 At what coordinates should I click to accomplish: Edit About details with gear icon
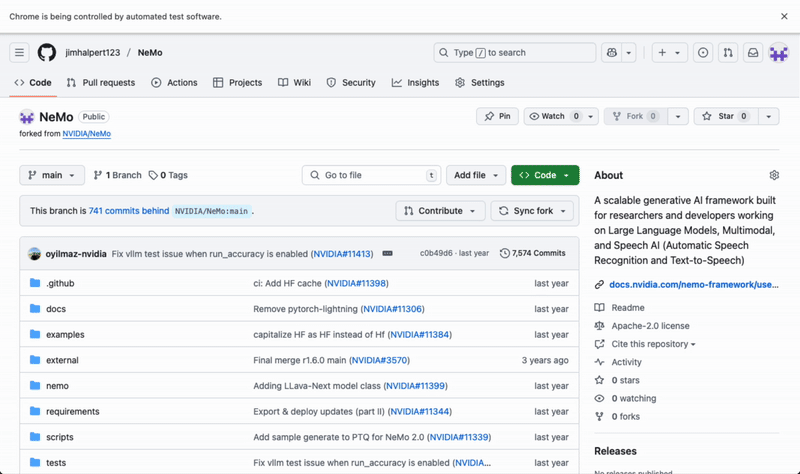[774, 175]
